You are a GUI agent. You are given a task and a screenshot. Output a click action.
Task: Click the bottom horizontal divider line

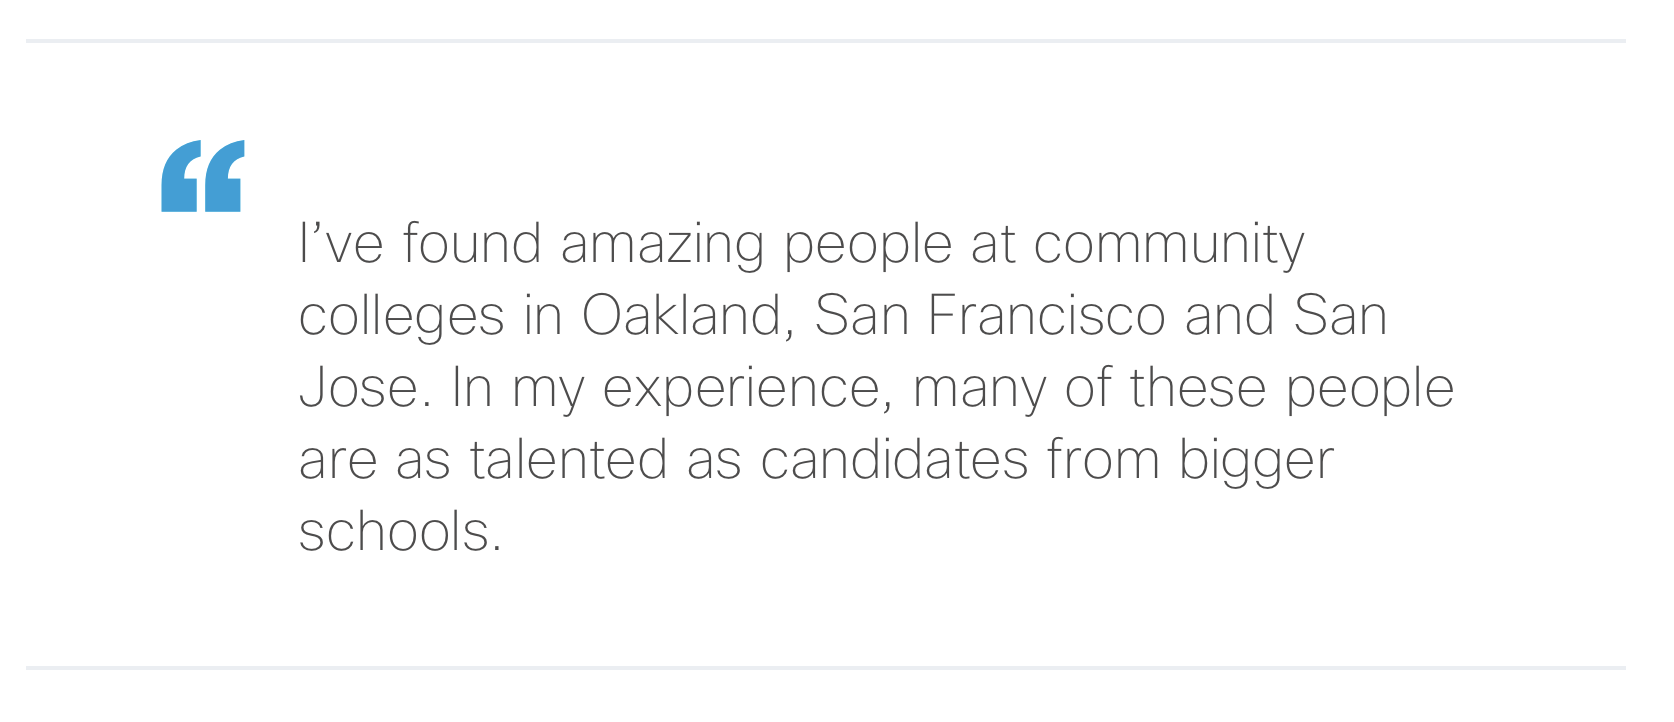click(826, 667)
